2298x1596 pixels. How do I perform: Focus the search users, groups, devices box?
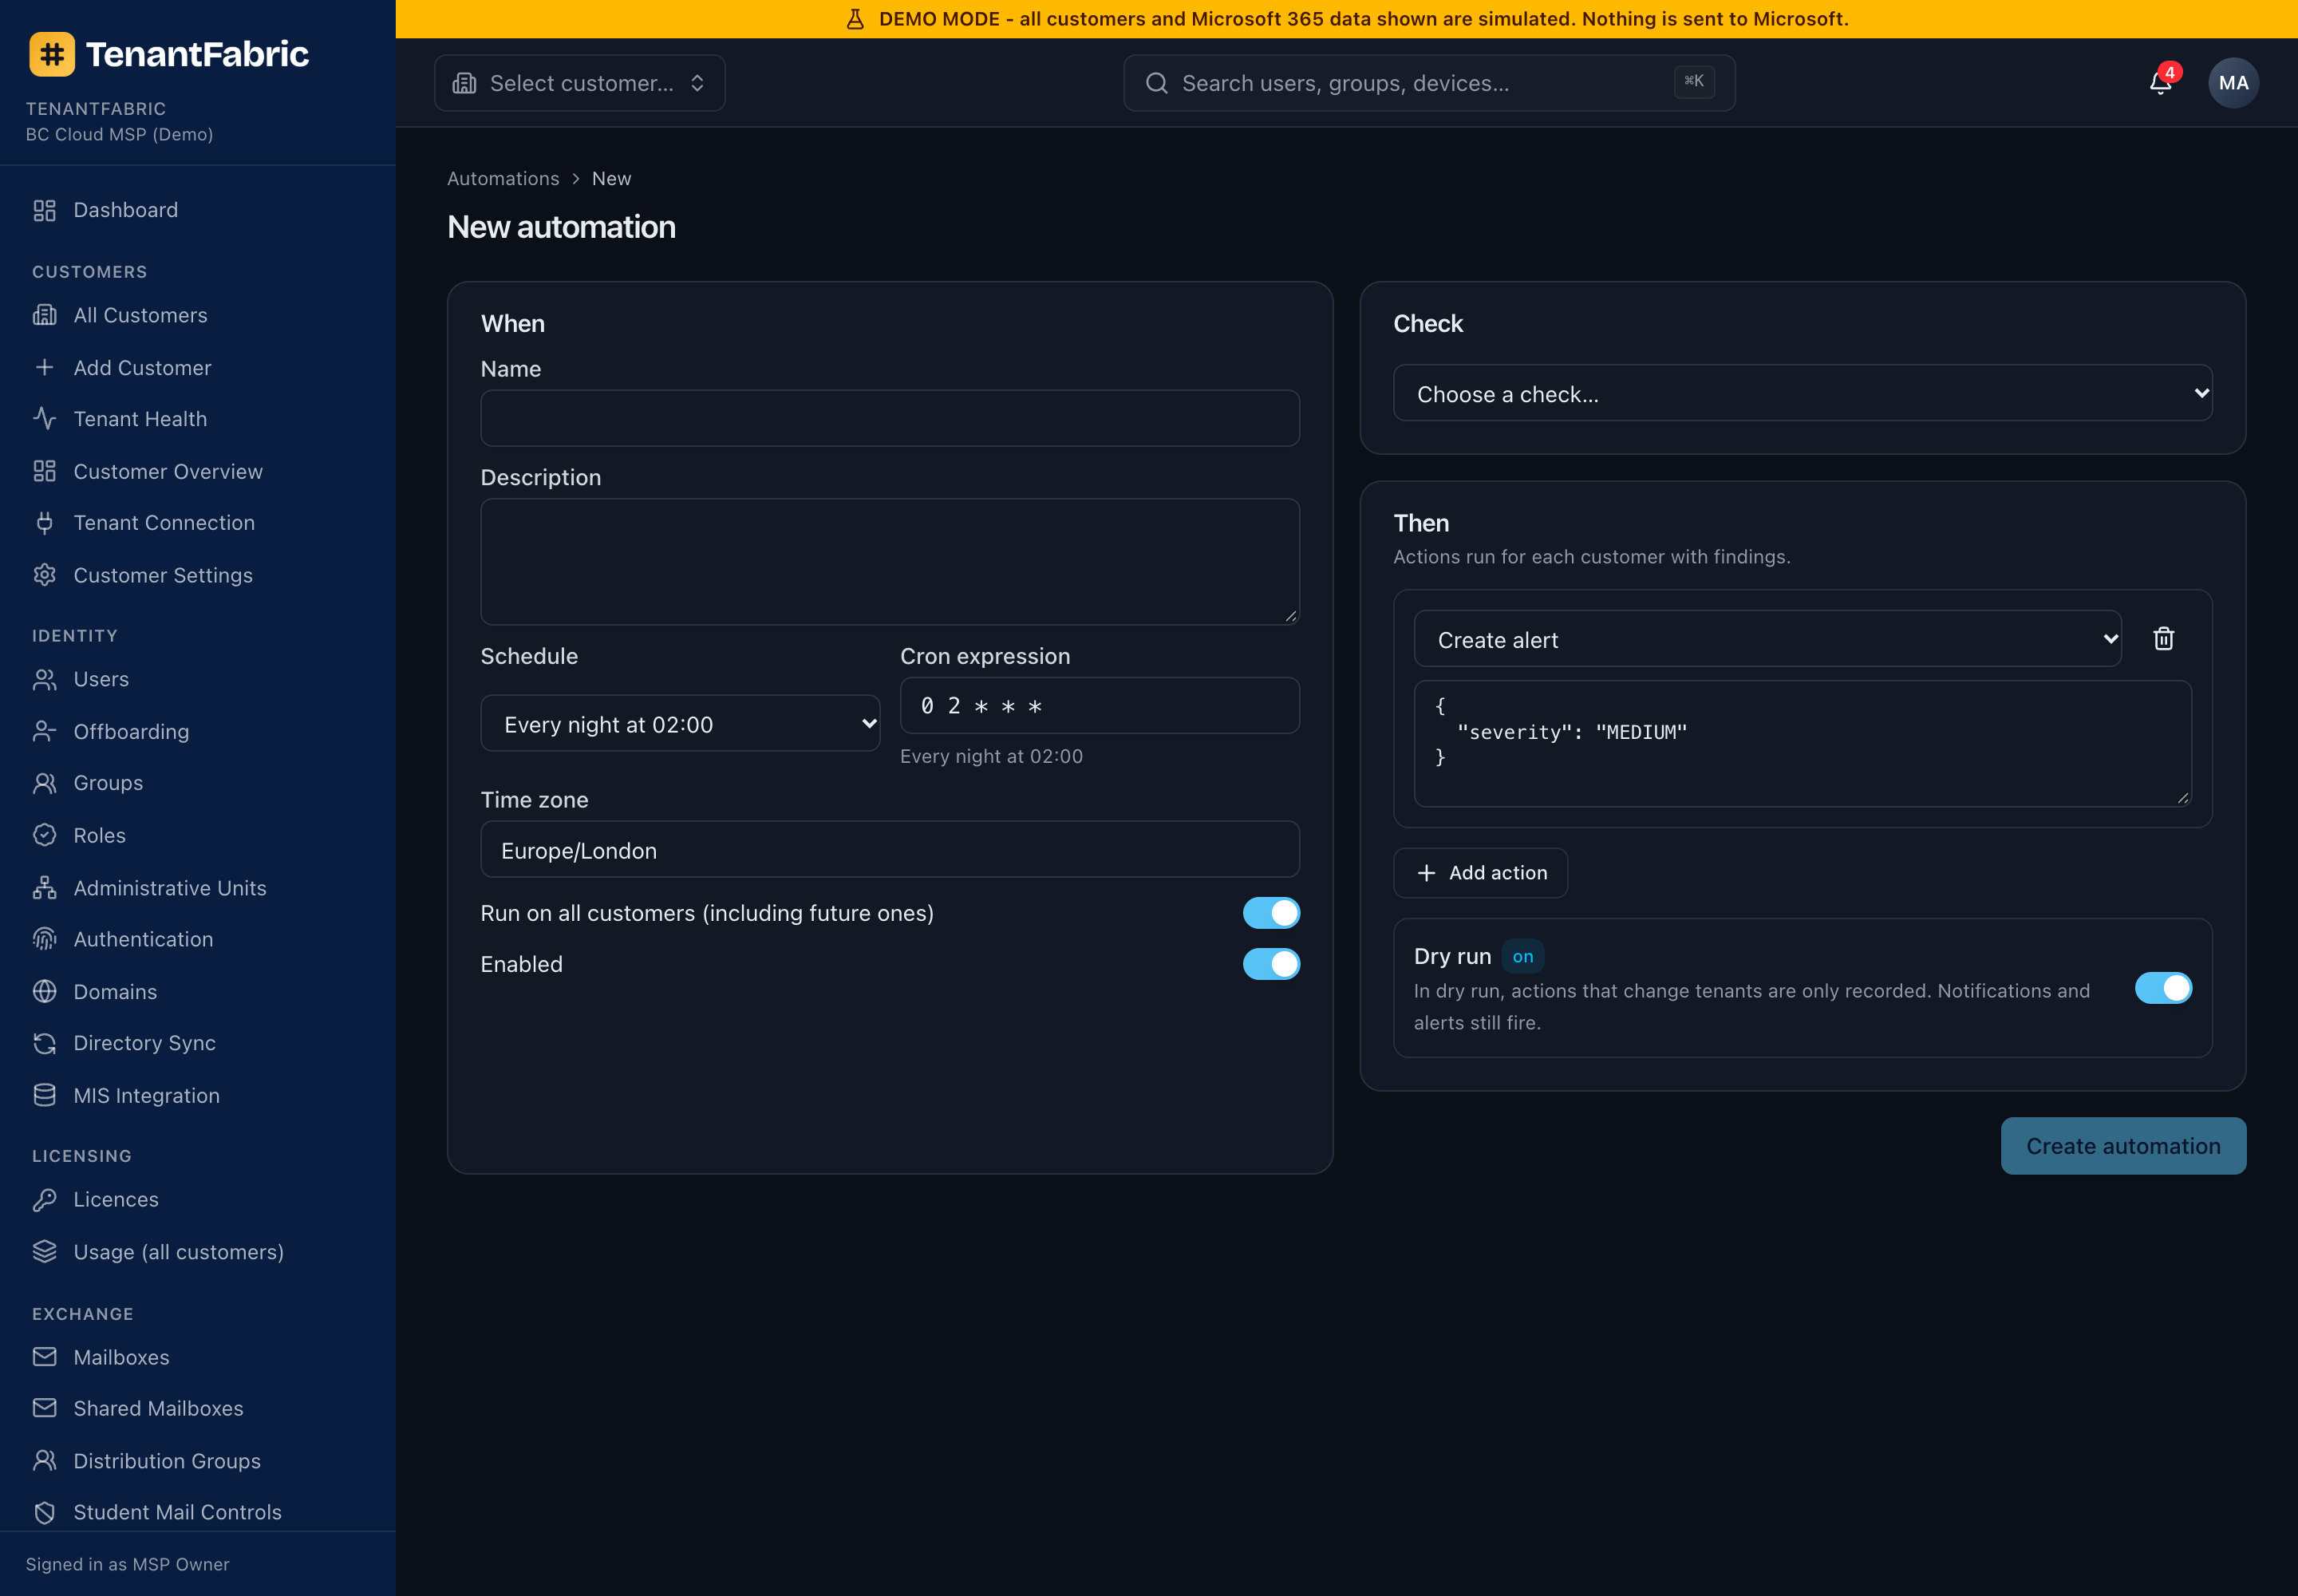[x=1429, y=83]
